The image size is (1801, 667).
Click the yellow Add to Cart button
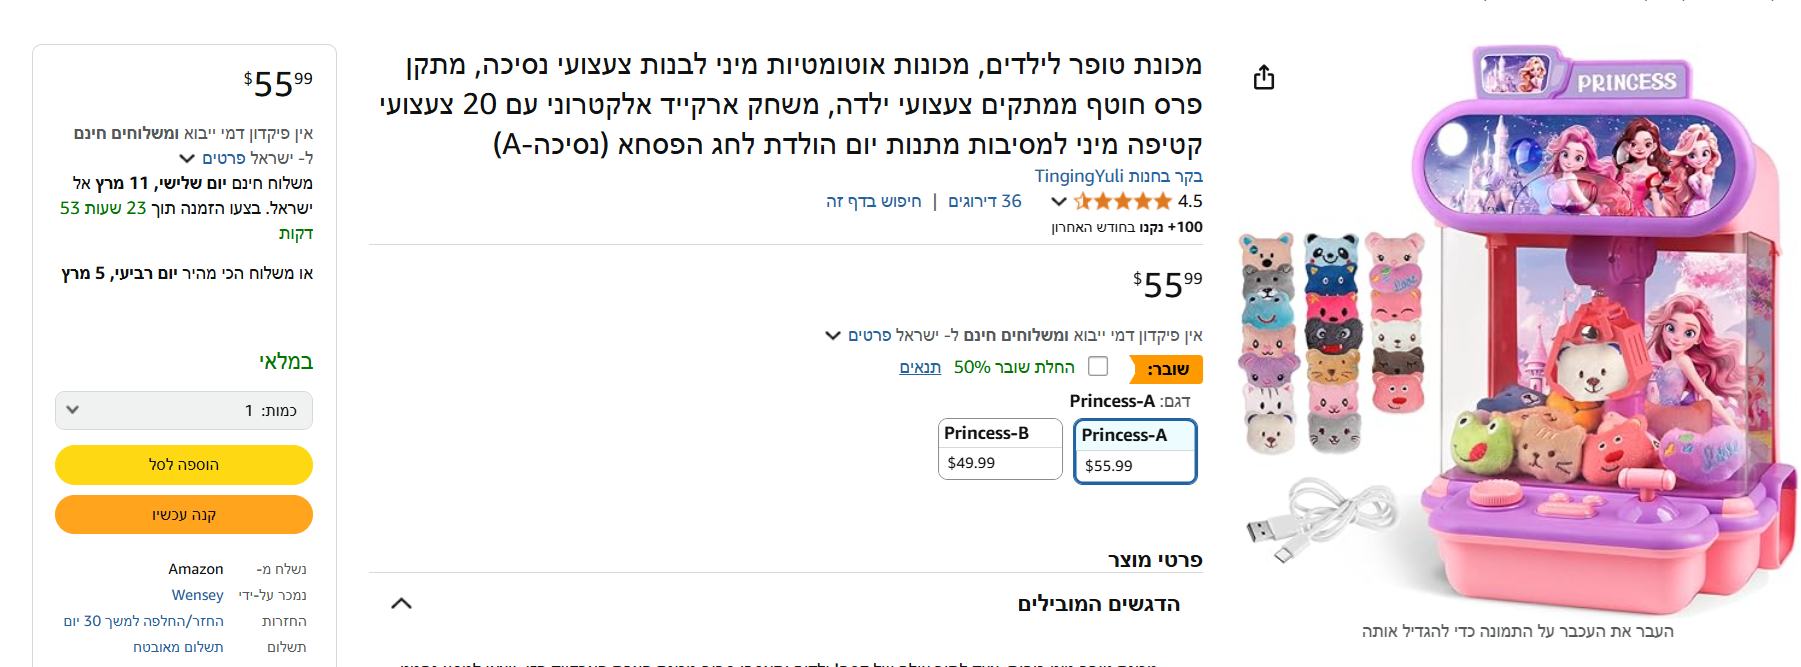coord(184,465)
